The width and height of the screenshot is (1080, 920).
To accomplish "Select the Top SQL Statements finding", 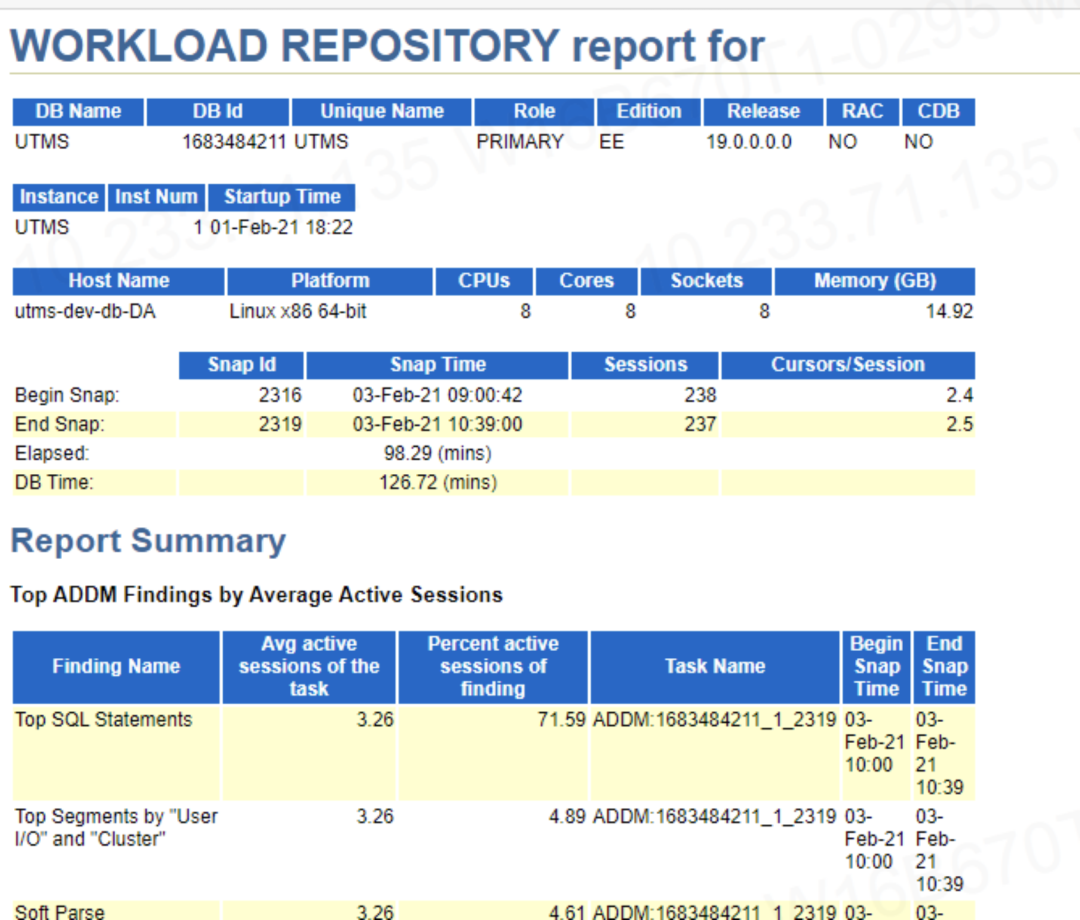I will coord(103,720).
